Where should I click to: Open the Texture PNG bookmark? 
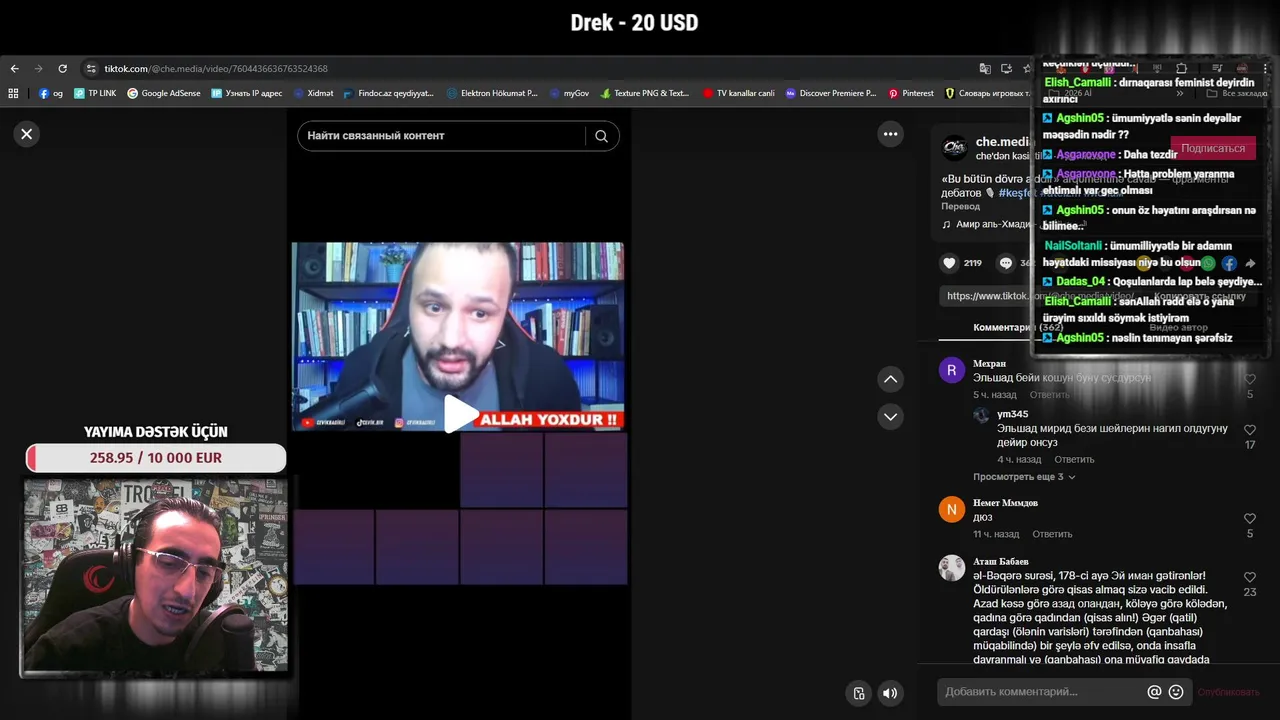[645, 93]
